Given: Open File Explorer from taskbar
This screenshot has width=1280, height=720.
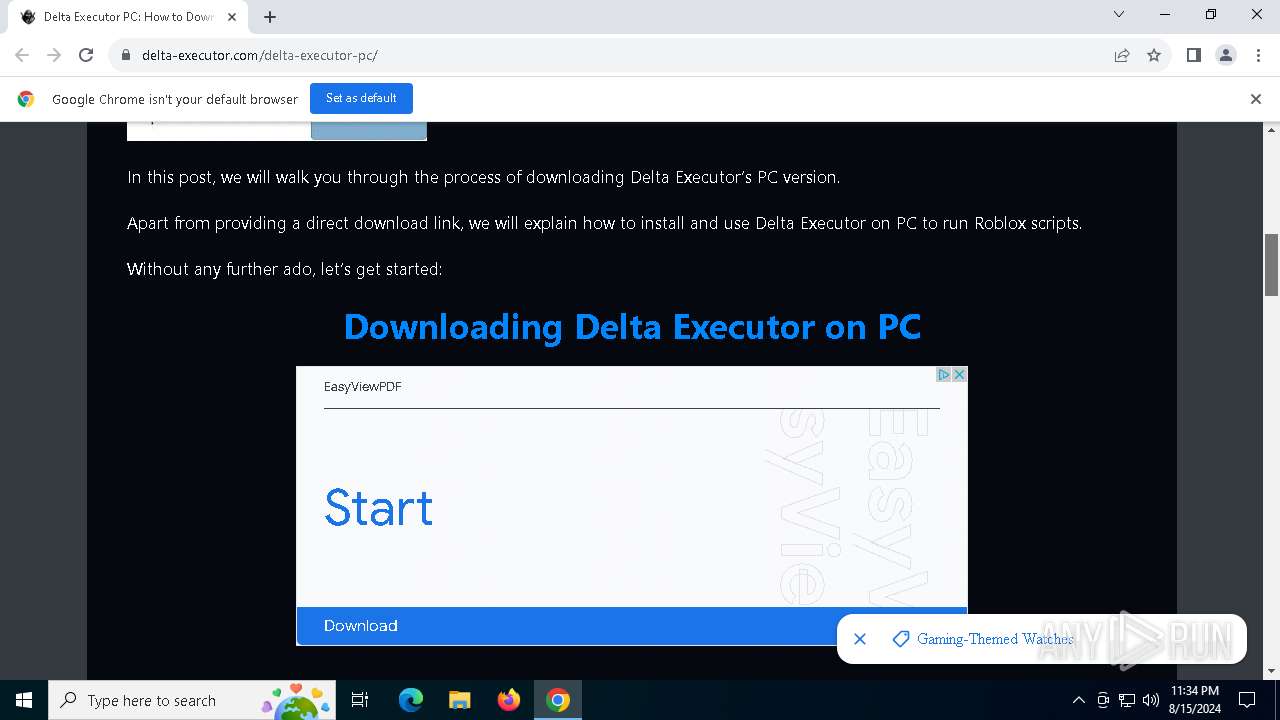Looking at the screenshot, I should pos(460,700).
